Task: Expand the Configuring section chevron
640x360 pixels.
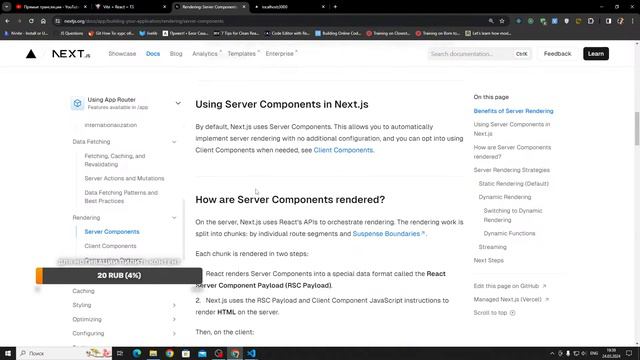Action: pyautogui.click(x=174, y=333)
